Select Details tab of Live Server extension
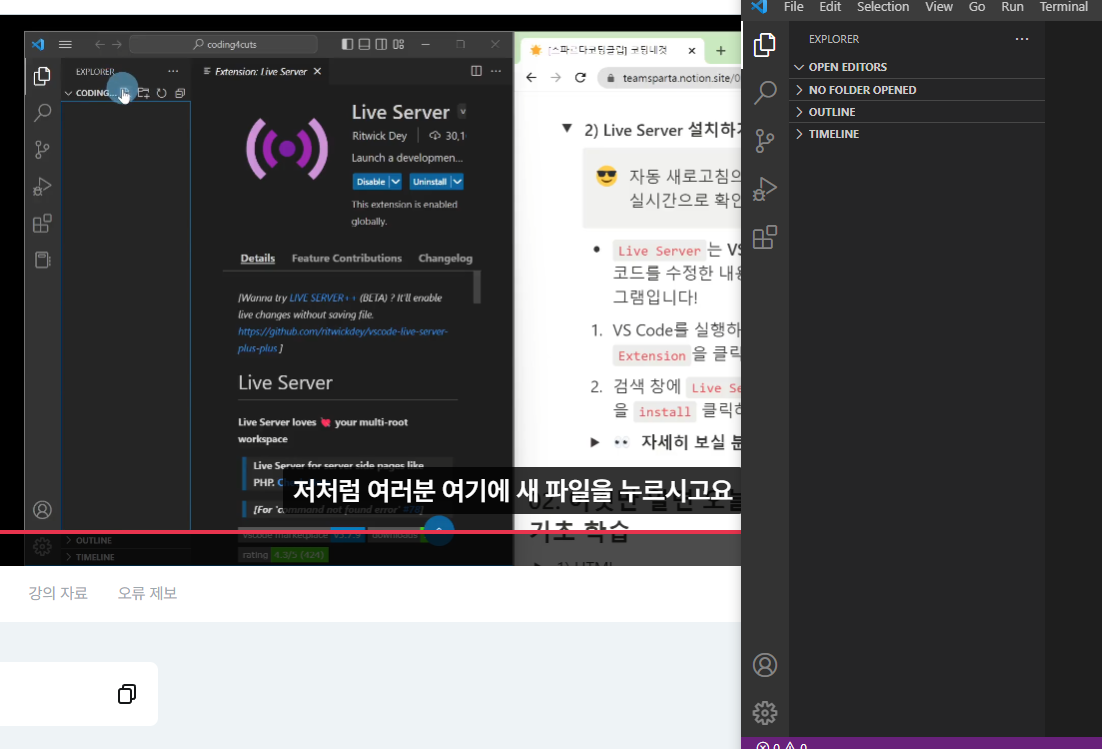 (x=258, y=258)
